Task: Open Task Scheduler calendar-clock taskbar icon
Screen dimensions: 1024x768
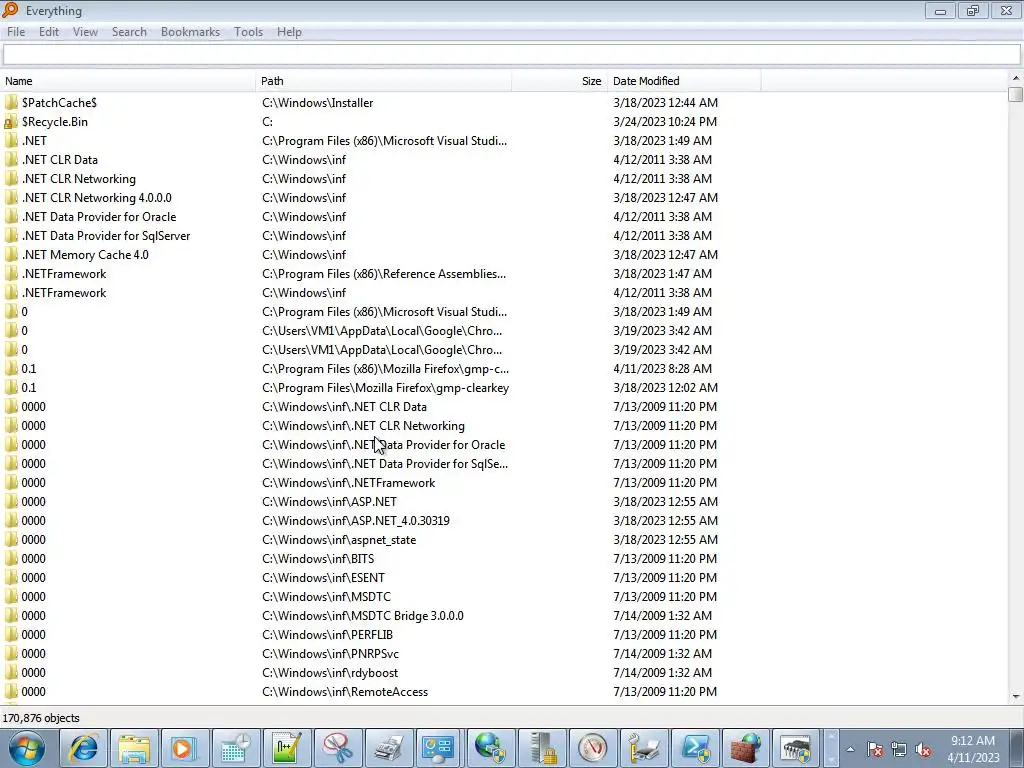Action: coord(236,748)
